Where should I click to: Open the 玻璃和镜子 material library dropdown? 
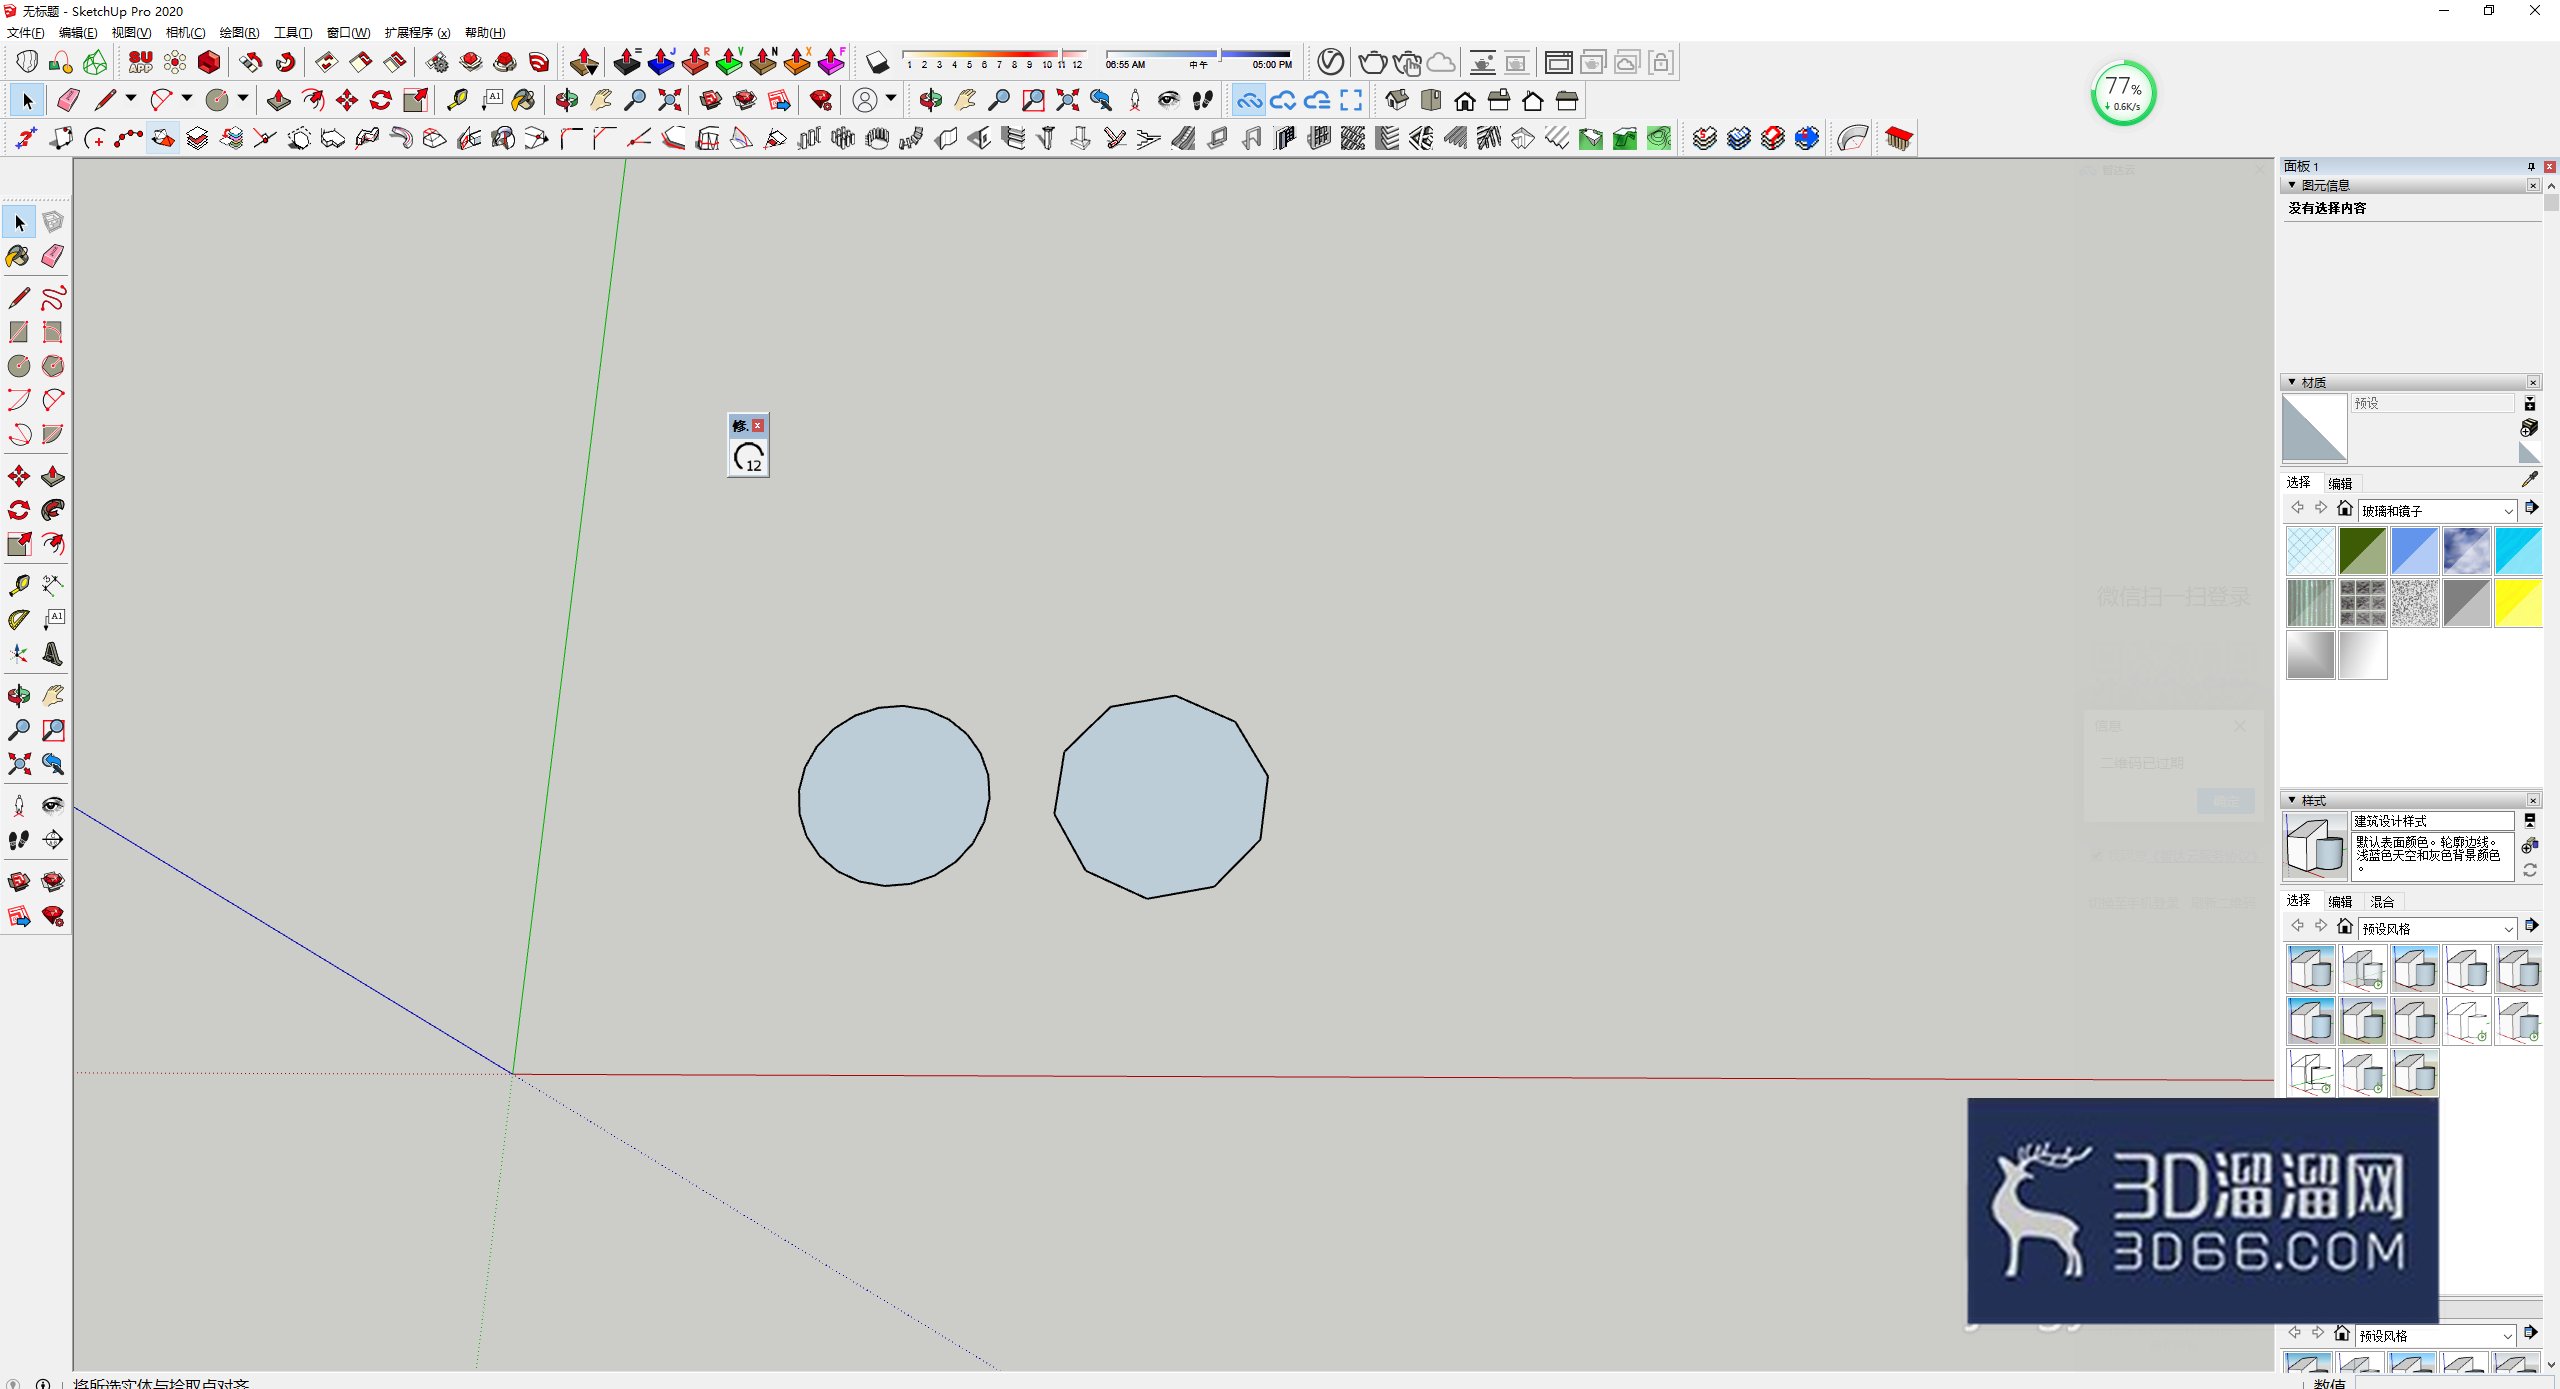(2437, 510)
